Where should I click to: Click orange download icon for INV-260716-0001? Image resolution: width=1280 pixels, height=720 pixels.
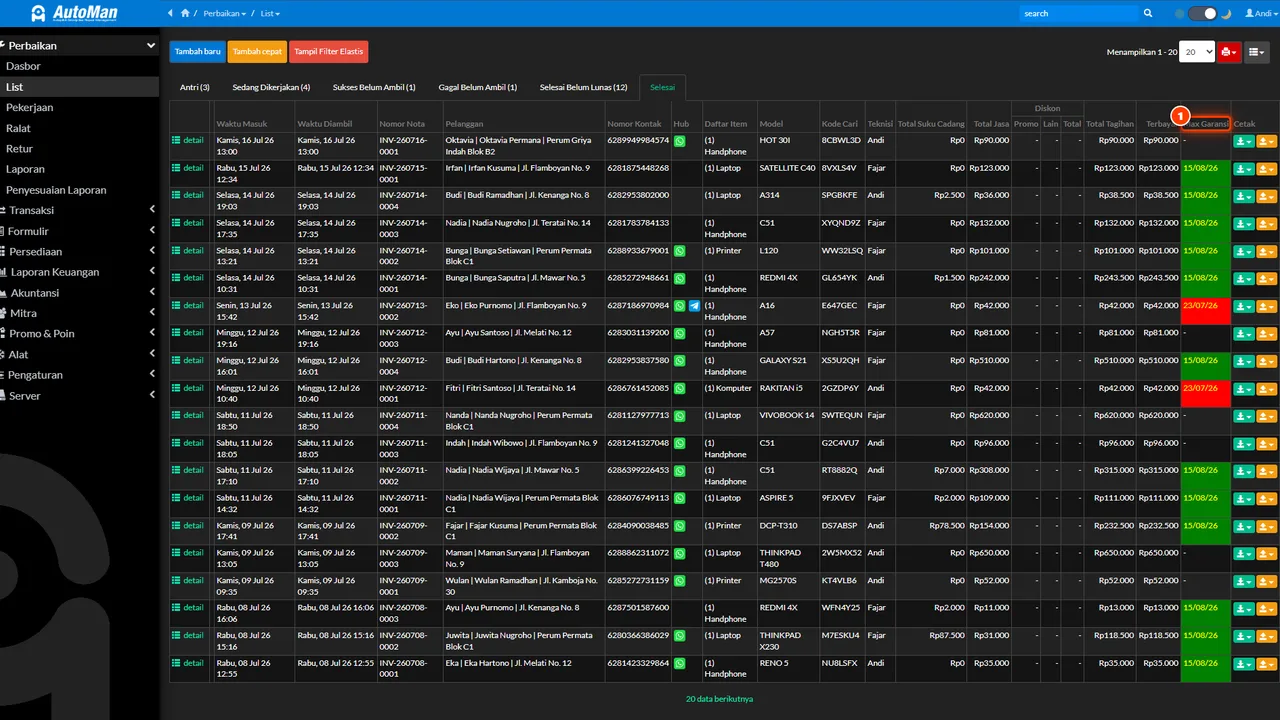1266,141
